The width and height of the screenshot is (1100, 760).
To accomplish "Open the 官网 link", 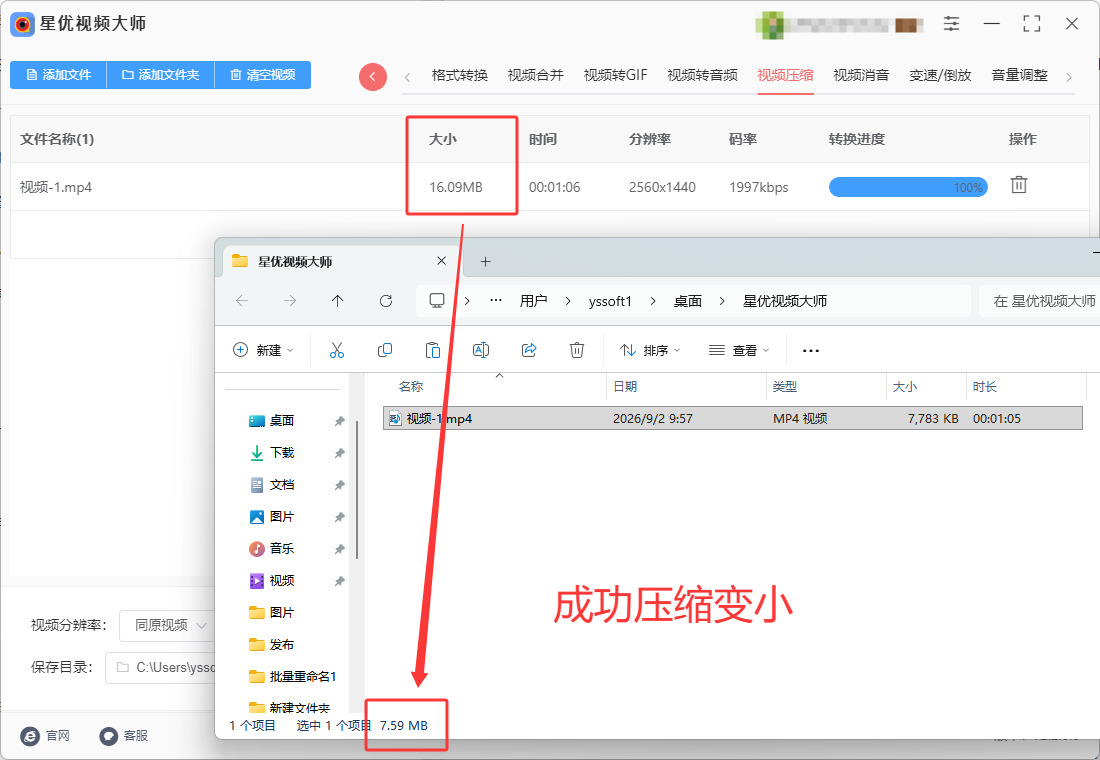I will point(46,735).
